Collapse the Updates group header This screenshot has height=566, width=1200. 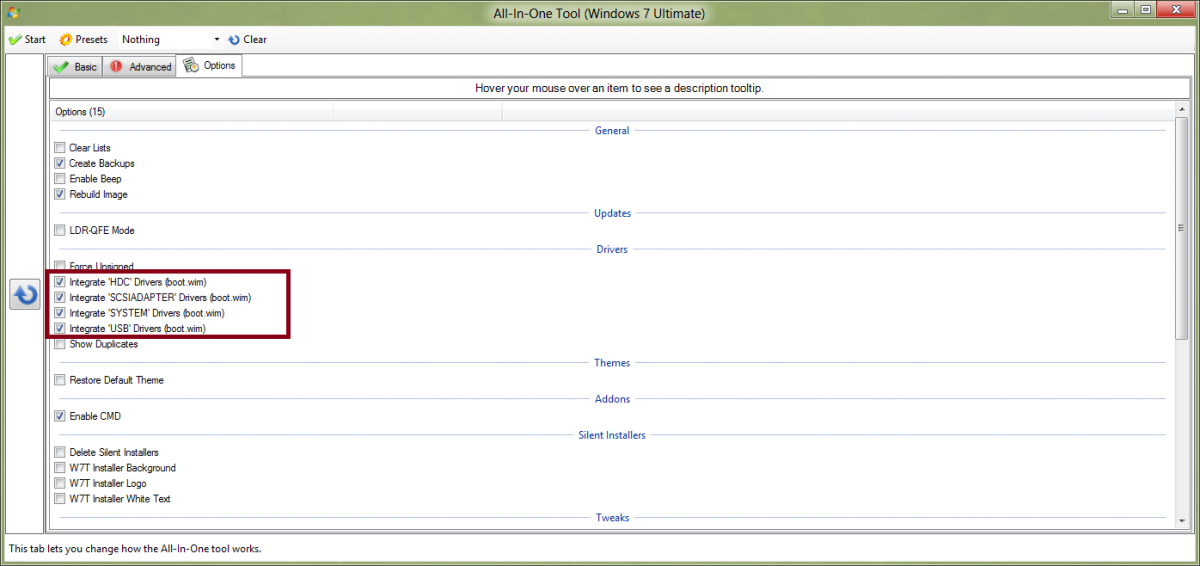[x=612, y=213]
